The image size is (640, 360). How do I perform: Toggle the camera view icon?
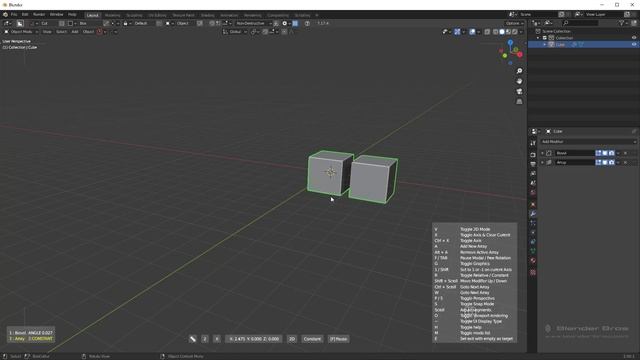[x=519, y=91]
